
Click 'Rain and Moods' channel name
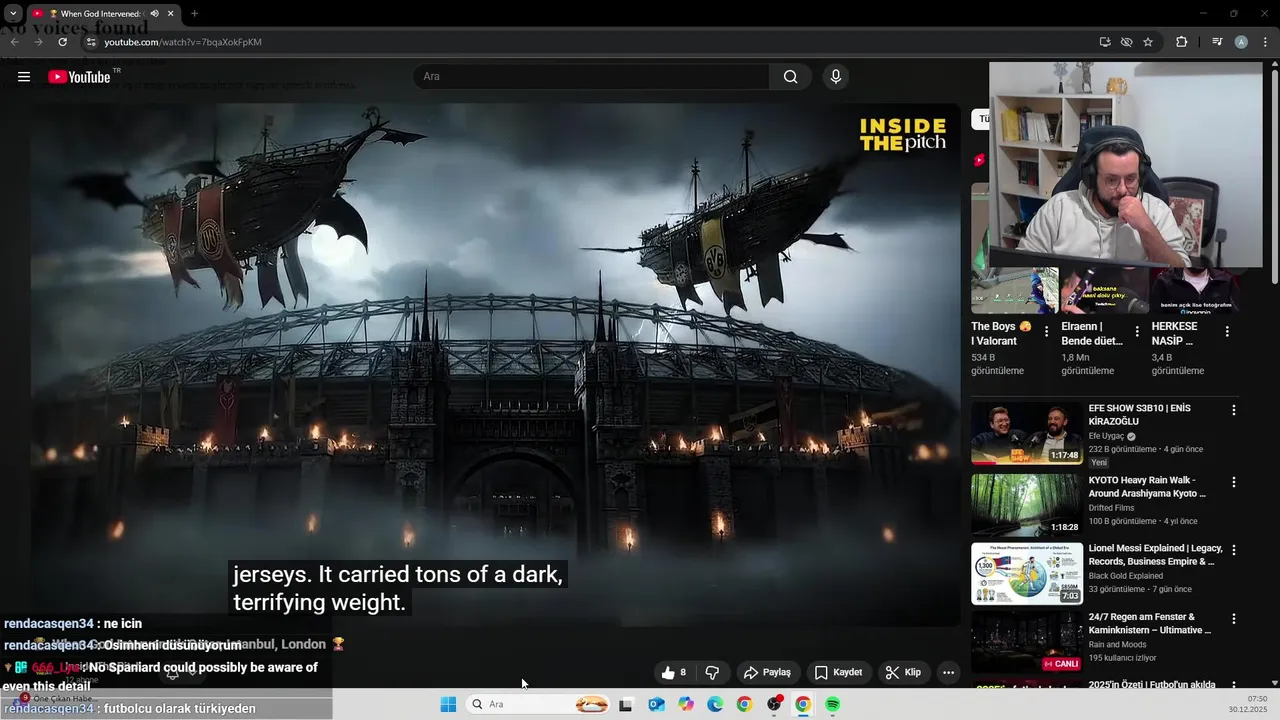point(1117,644)
